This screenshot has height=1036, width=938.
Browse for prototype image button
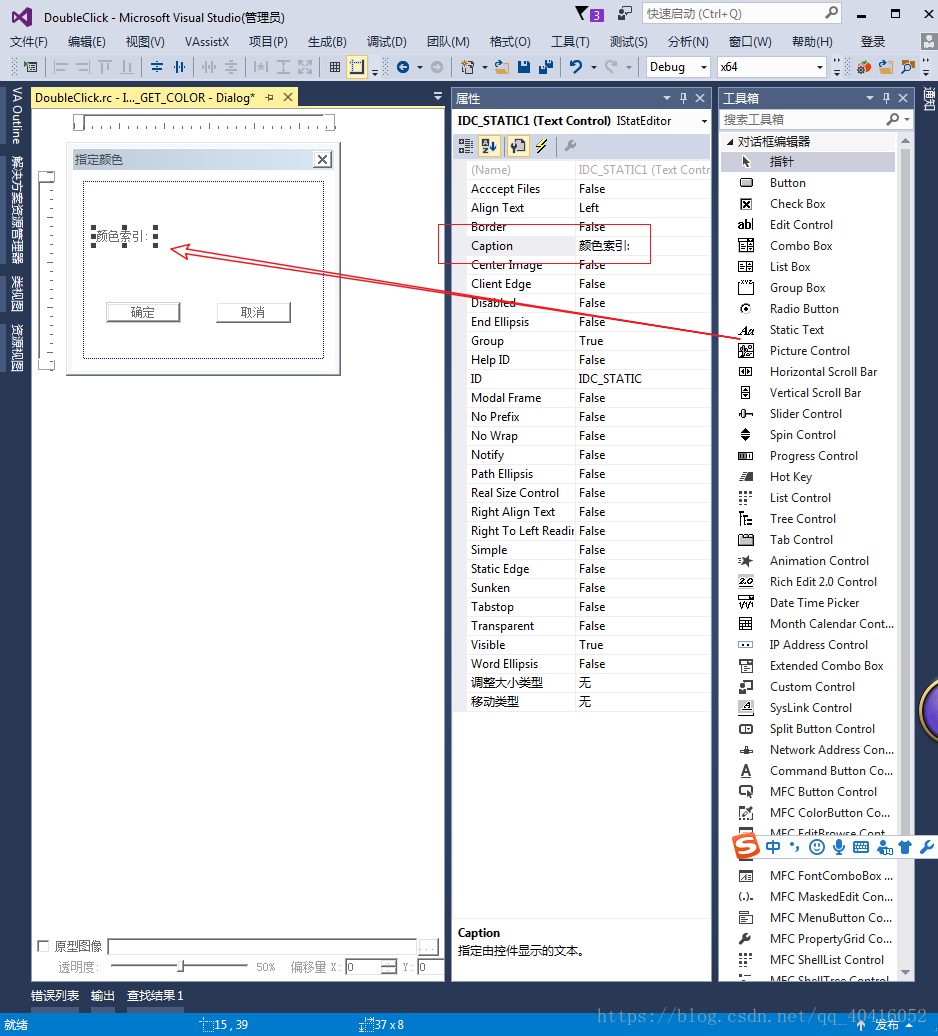pyautogui.click(x=429, y=947)
